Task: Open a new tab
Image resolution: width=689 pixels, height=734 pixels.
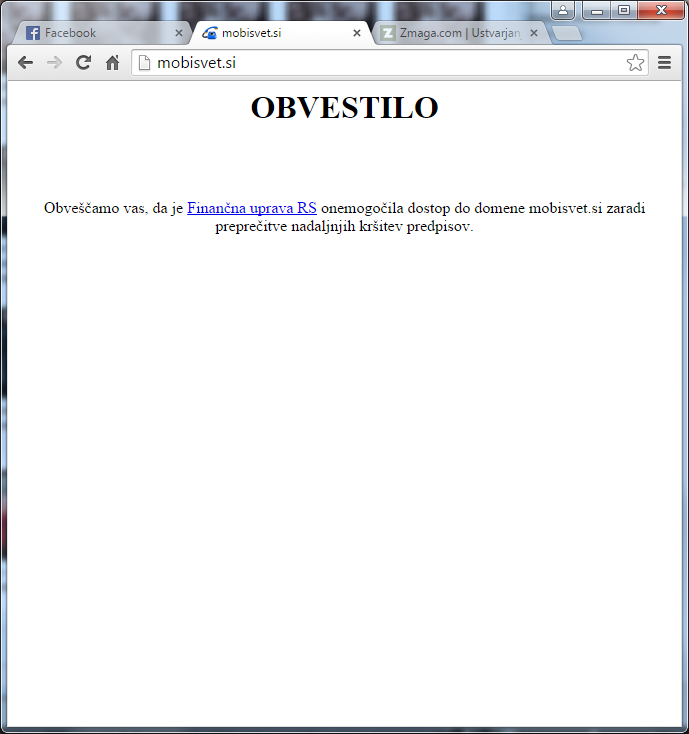Action: pos(566,33)
